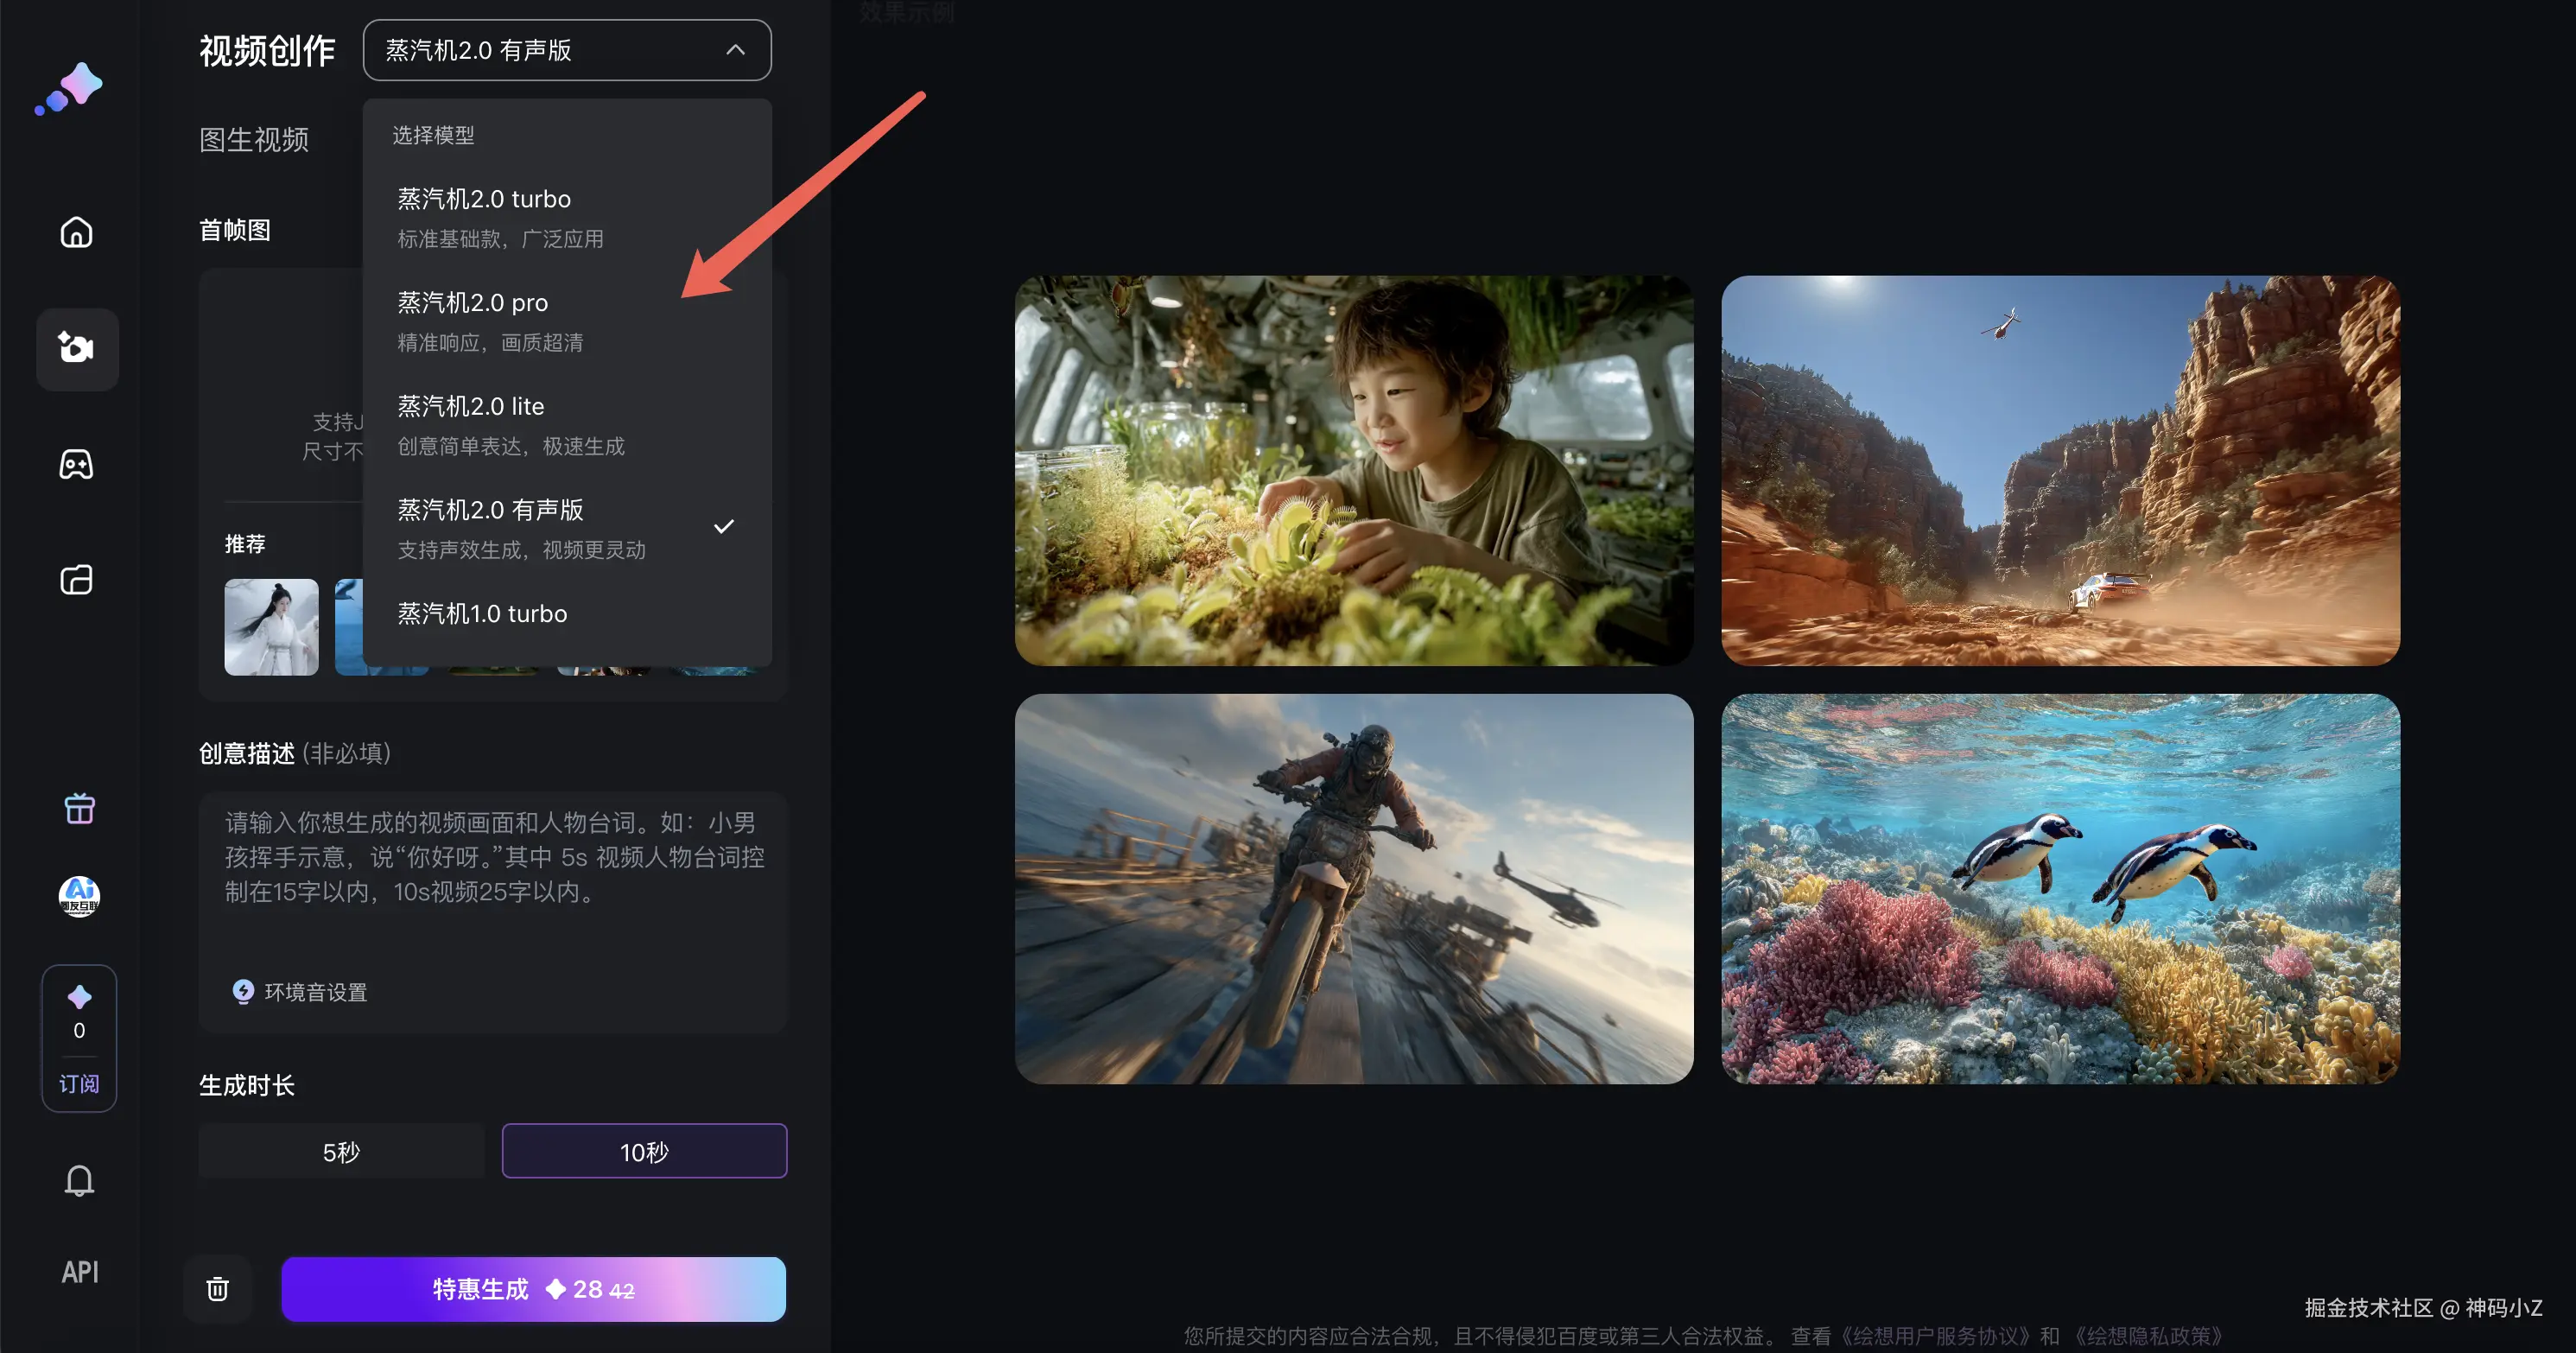
Task: Open the game controller sidebar icon
Action: tap(77, 464)
